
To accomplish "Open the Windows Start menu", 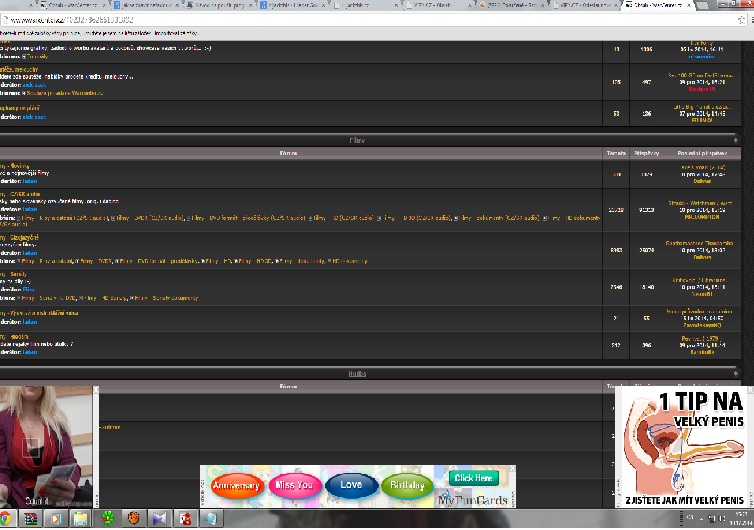I will 8,518.
